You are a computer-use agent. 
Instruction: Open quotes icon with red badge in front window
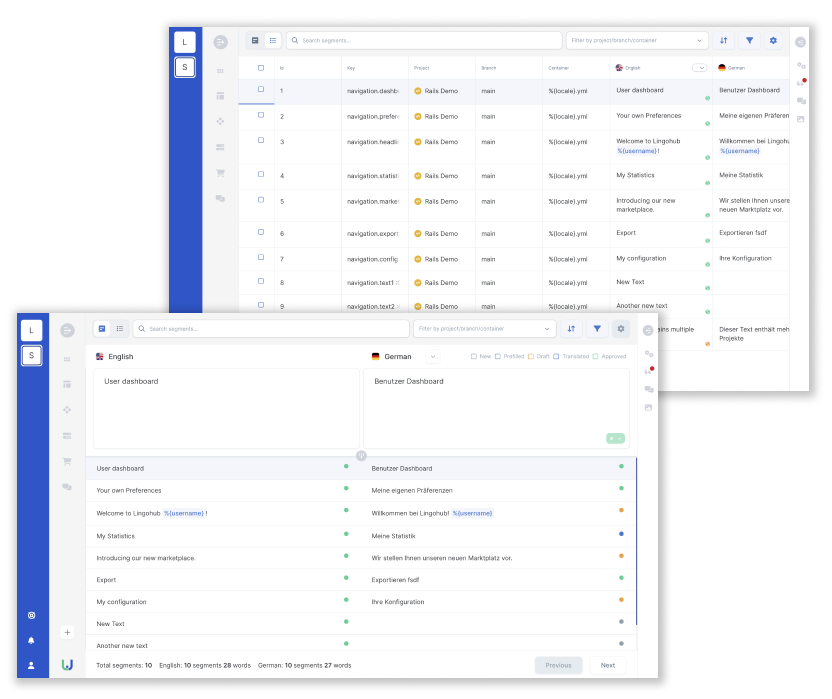click(648, 370)
